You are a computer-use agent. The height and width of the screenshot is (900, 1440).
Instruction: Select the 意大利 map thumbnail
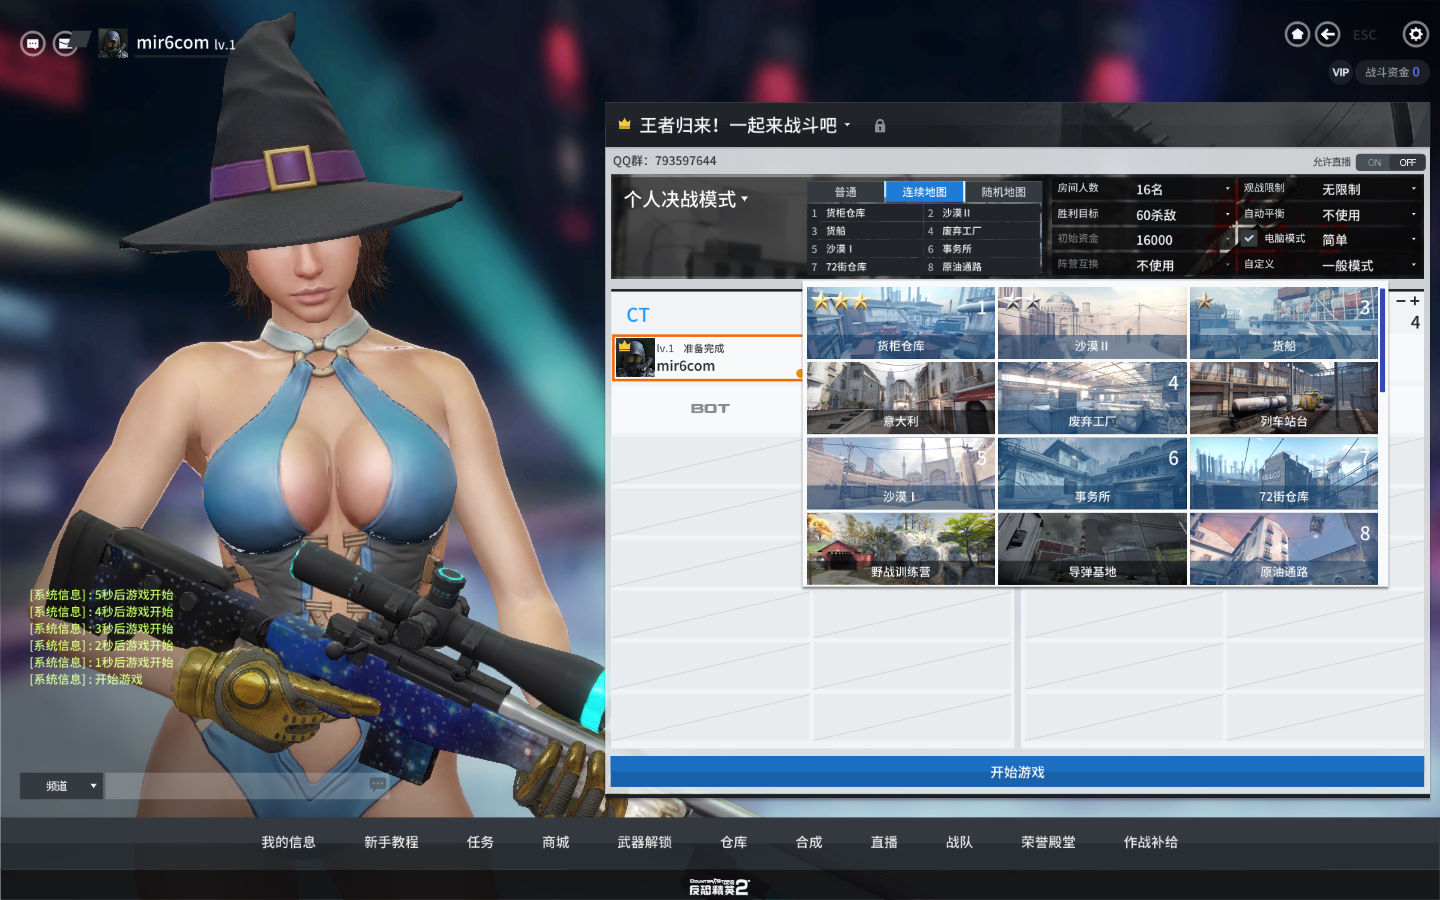[900, 398]
